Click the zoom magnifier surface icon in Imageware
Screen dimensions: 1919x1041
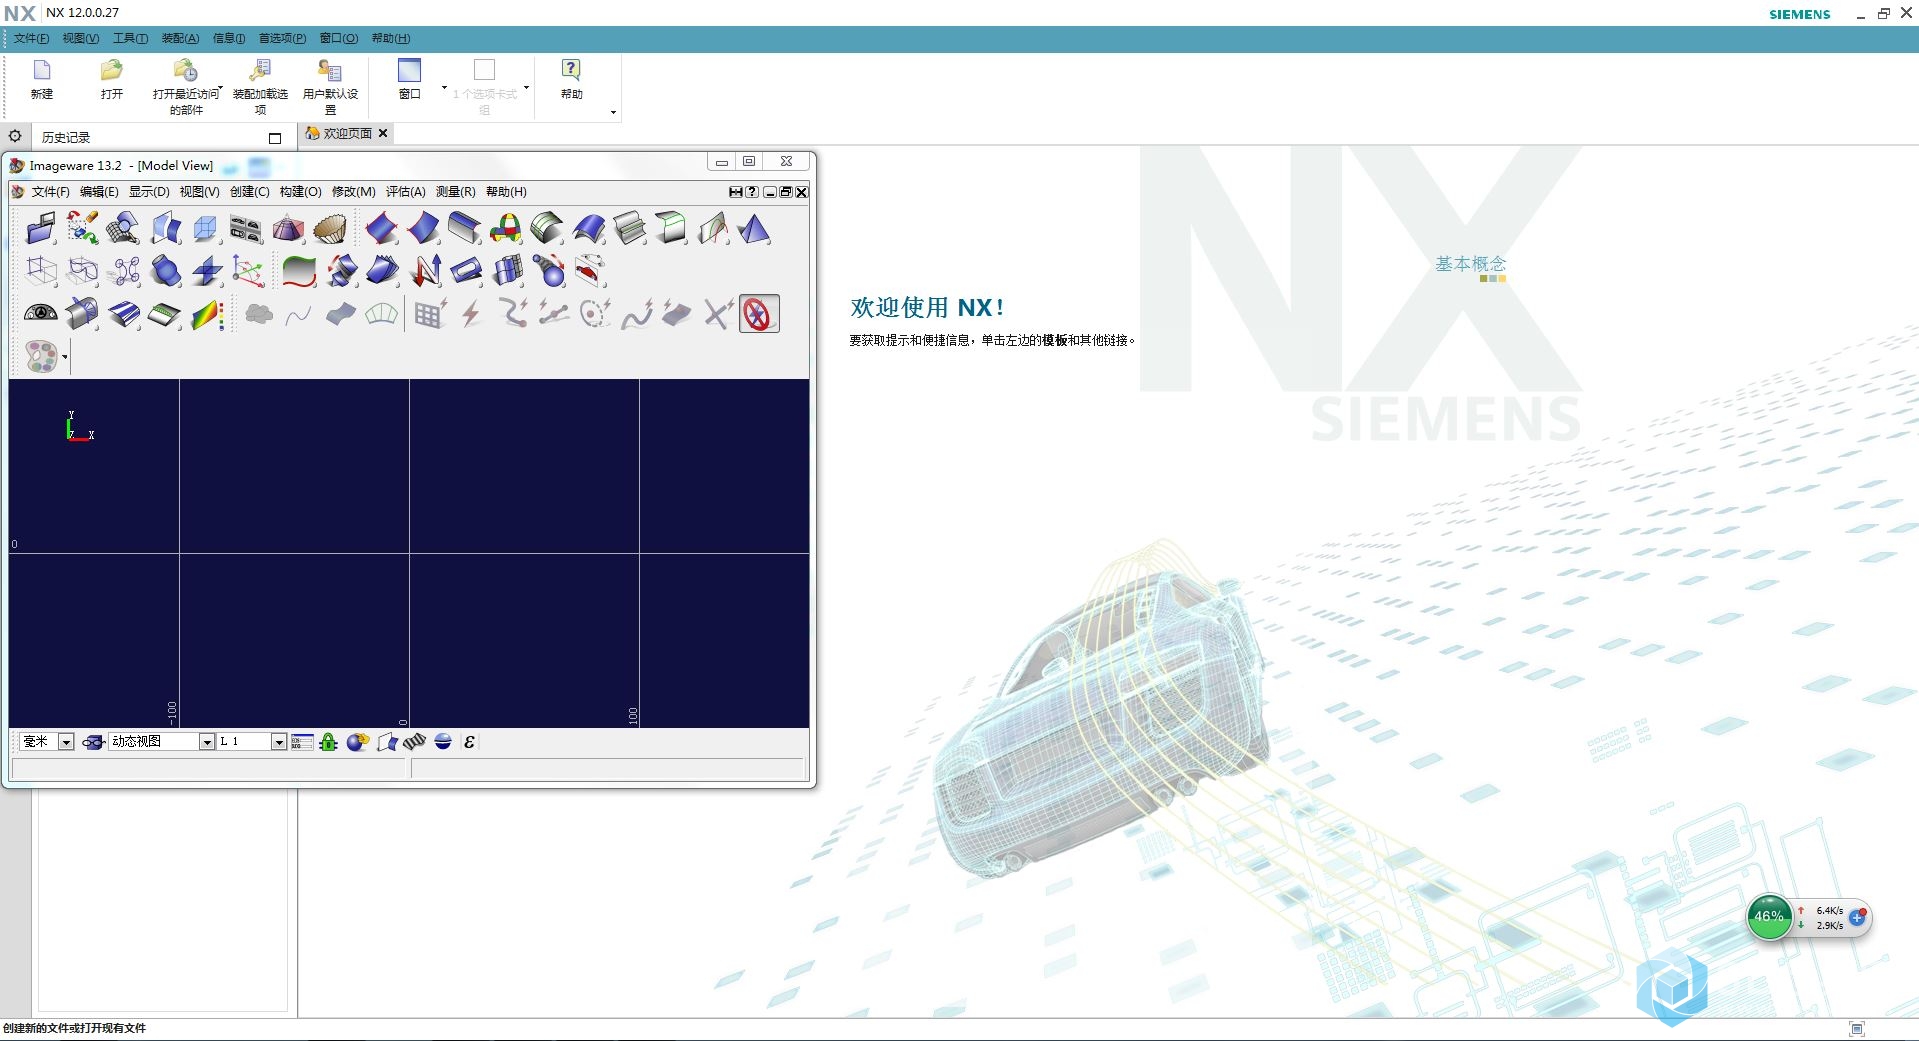[123, 229]
